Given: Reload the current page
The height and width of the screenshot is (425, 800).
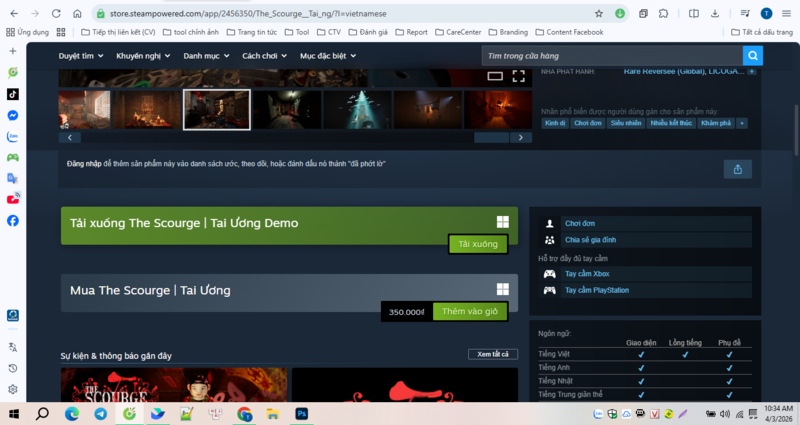Looking at the screenshot, I should point(56,14).
